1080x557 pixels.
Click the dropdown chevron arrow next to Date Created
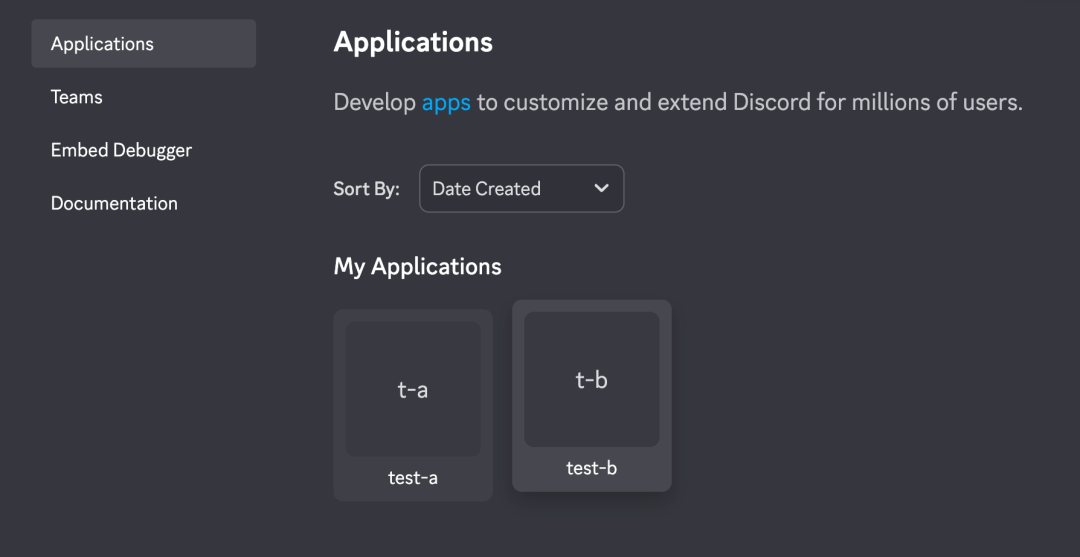click(601, 188)
